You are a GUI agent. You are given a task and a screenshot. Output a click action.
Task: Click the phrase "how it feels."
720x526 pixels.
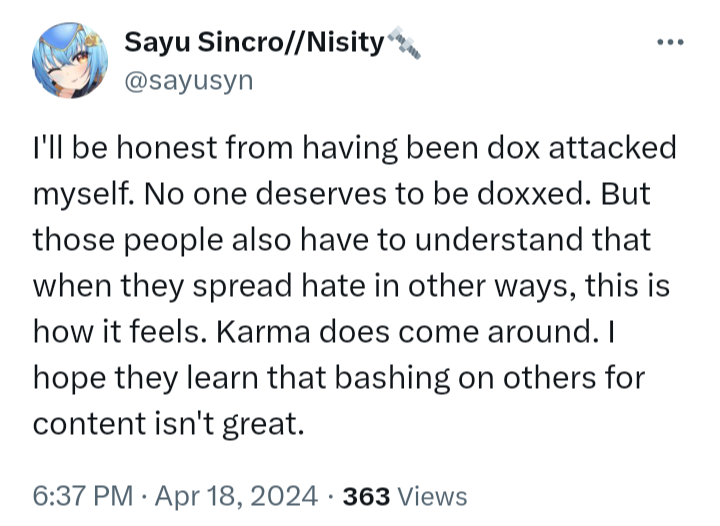pyautogui.click(x=120, y=331)
